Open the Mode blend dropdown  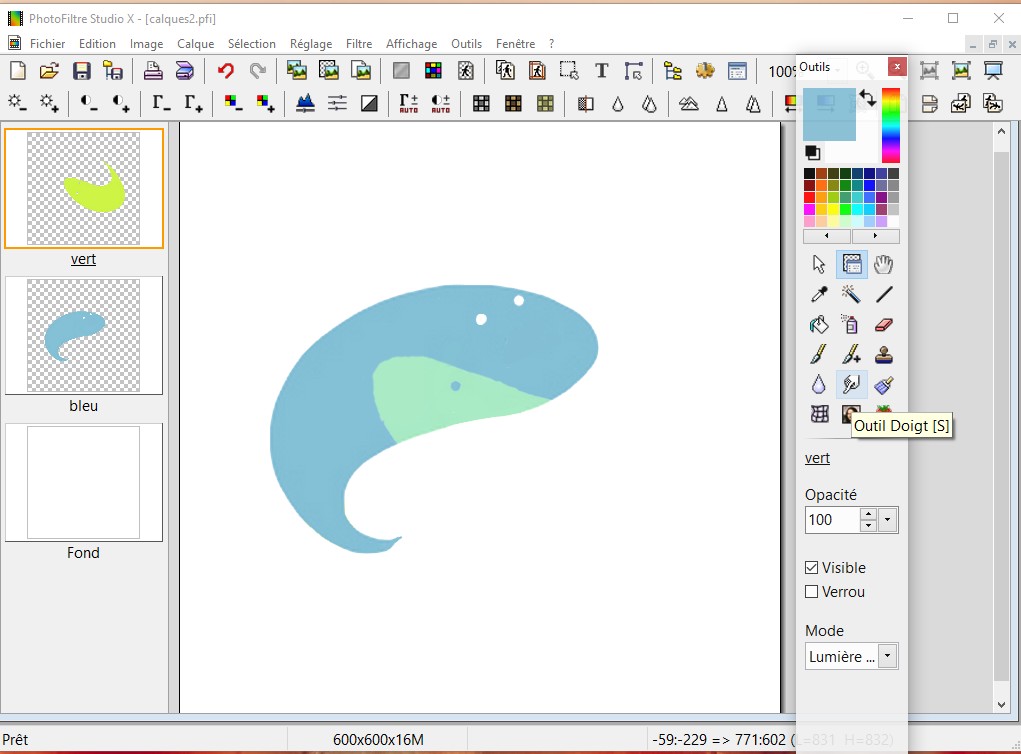coord(887,657)
